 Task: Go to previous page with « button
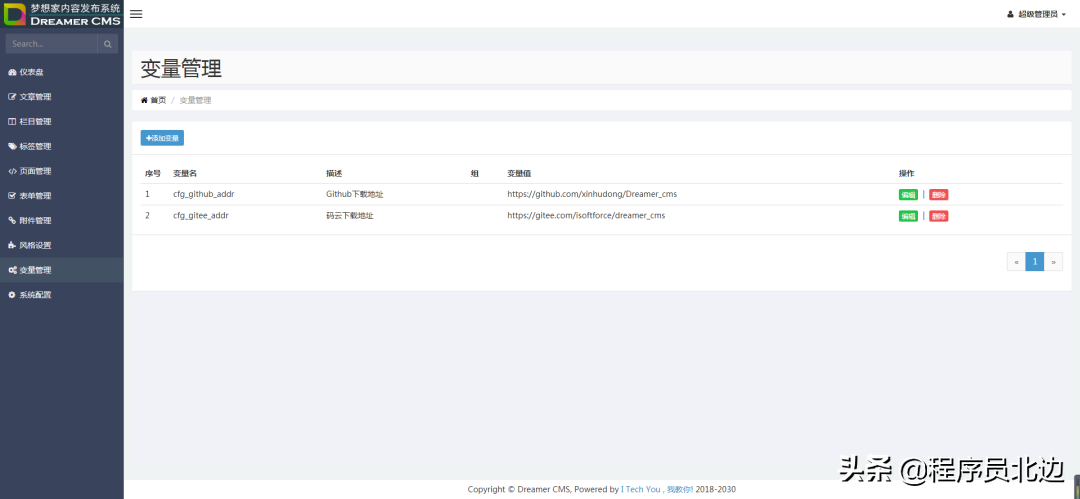1016,262
